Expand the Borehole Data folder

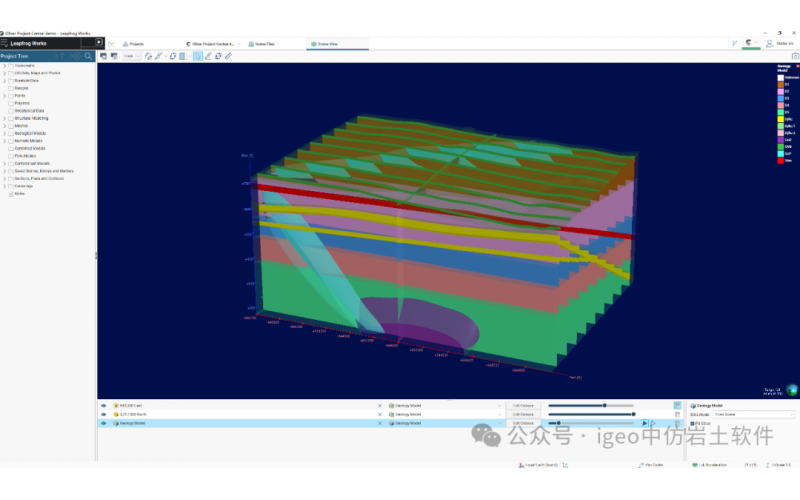[4, 80]
